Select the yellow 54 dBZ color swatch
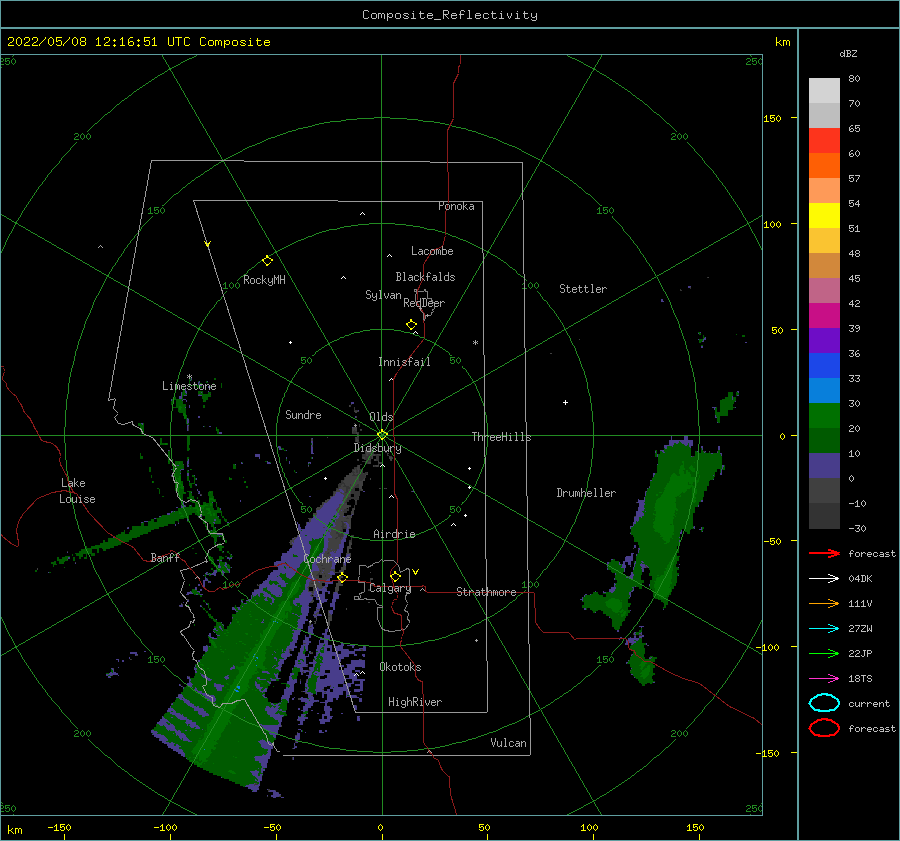 click(x=824, y=215)
